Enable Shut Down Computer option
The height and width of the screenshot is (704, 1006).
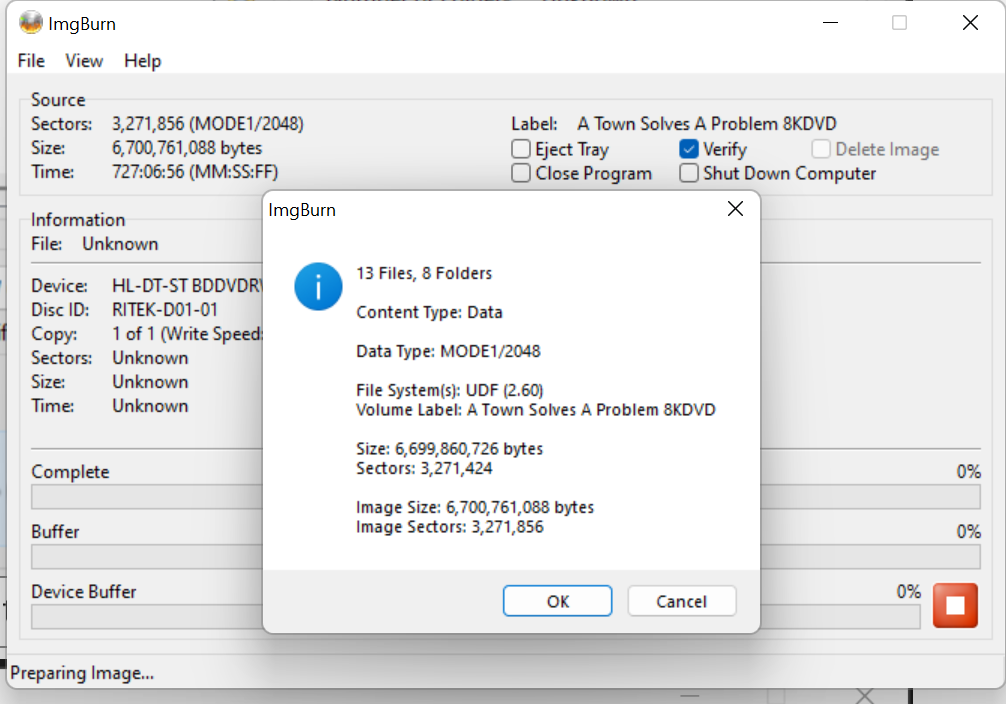tap(689, 174)
